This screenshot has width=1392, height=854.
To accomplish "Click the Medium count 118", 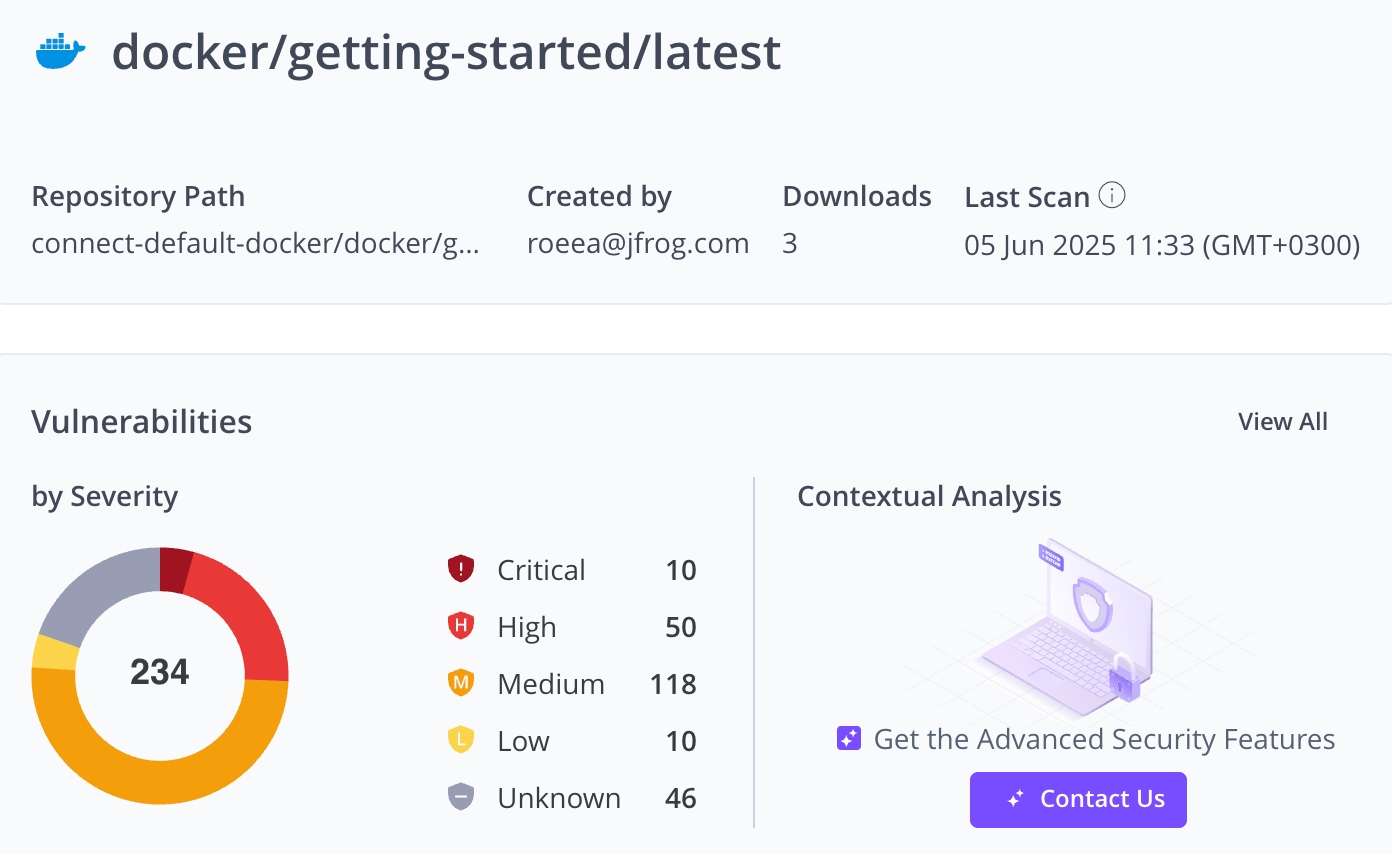I will pos(672,684).
